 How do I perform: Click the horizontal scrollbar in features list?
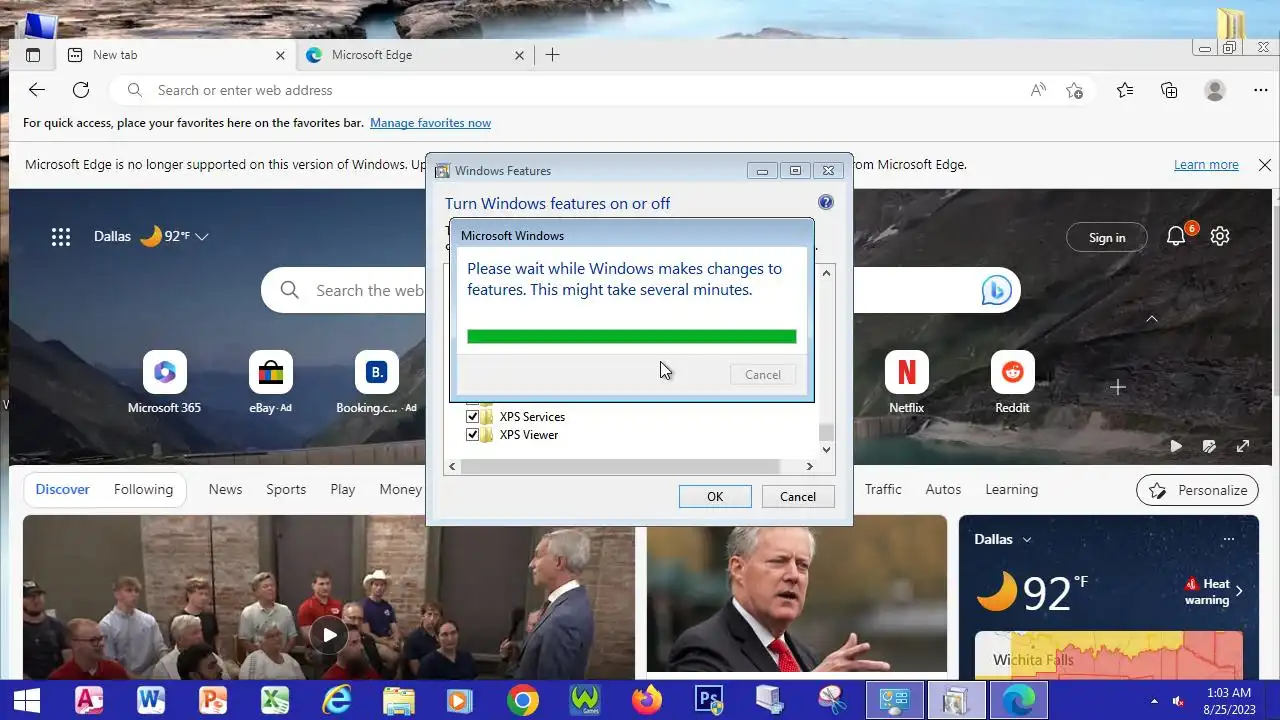click(x=620, y=466)
